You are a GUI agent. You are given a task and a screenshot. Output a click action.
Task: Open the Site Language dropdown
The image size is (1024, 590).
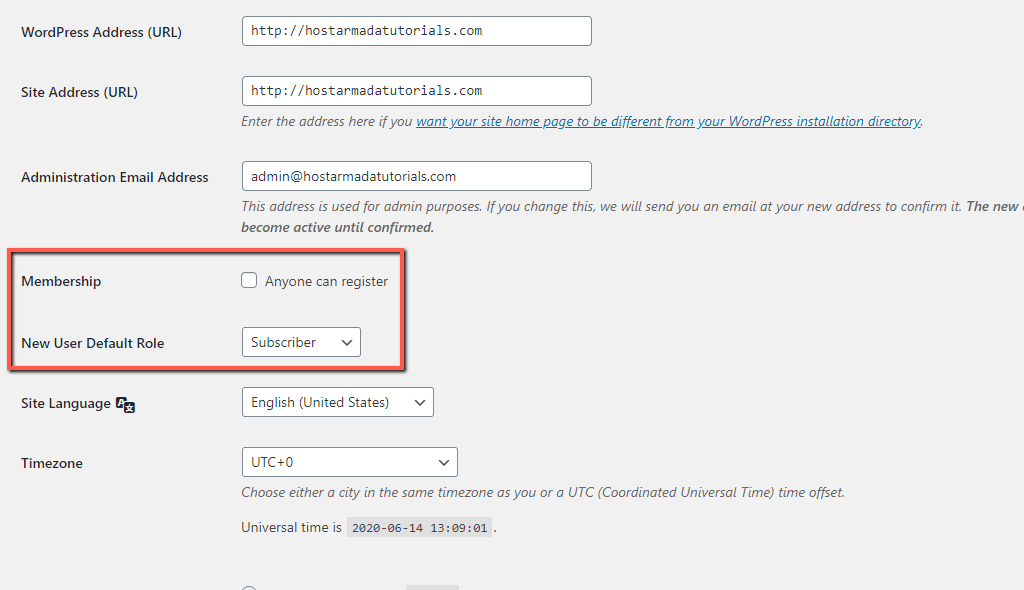coord(337,402)
